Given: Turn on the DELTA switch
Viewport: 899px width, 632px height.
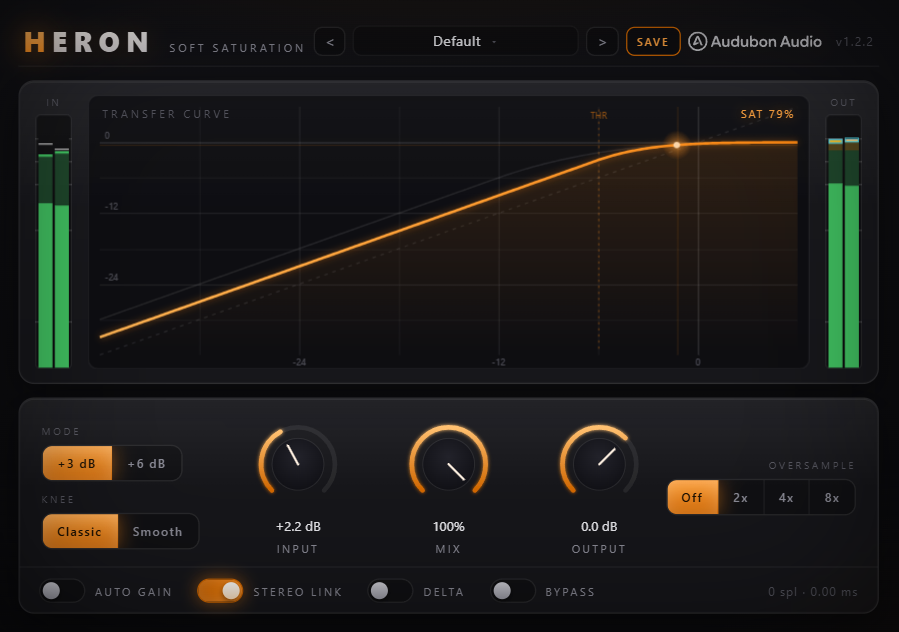Looking at the screenshot, I should pos(390,591).
